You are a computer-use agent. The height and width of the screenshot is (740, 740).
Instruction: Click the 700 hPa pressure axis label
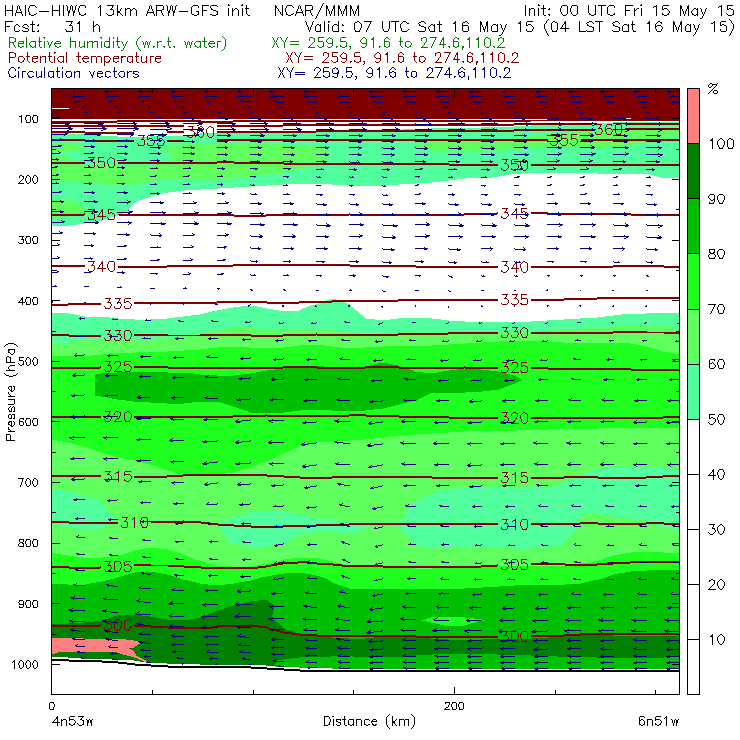(x=28, y=483)
